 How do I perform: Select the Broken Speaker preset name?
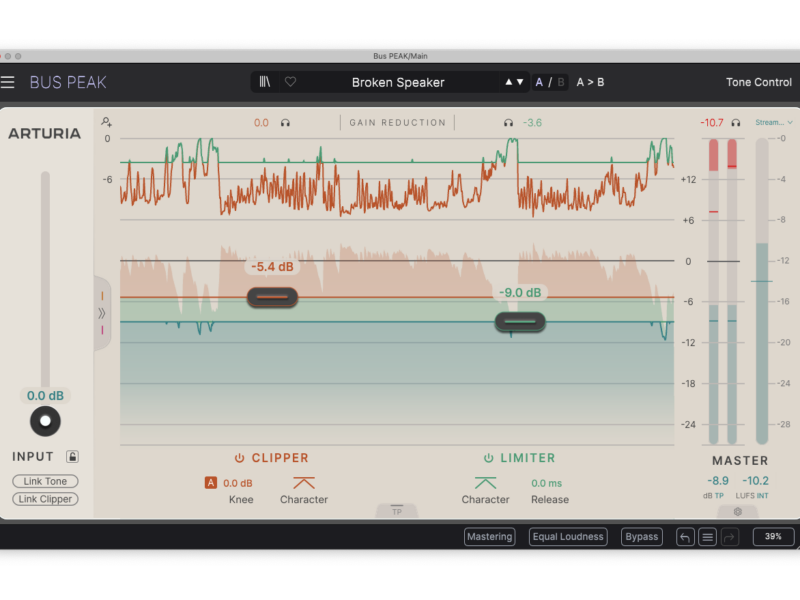[398, 82]
